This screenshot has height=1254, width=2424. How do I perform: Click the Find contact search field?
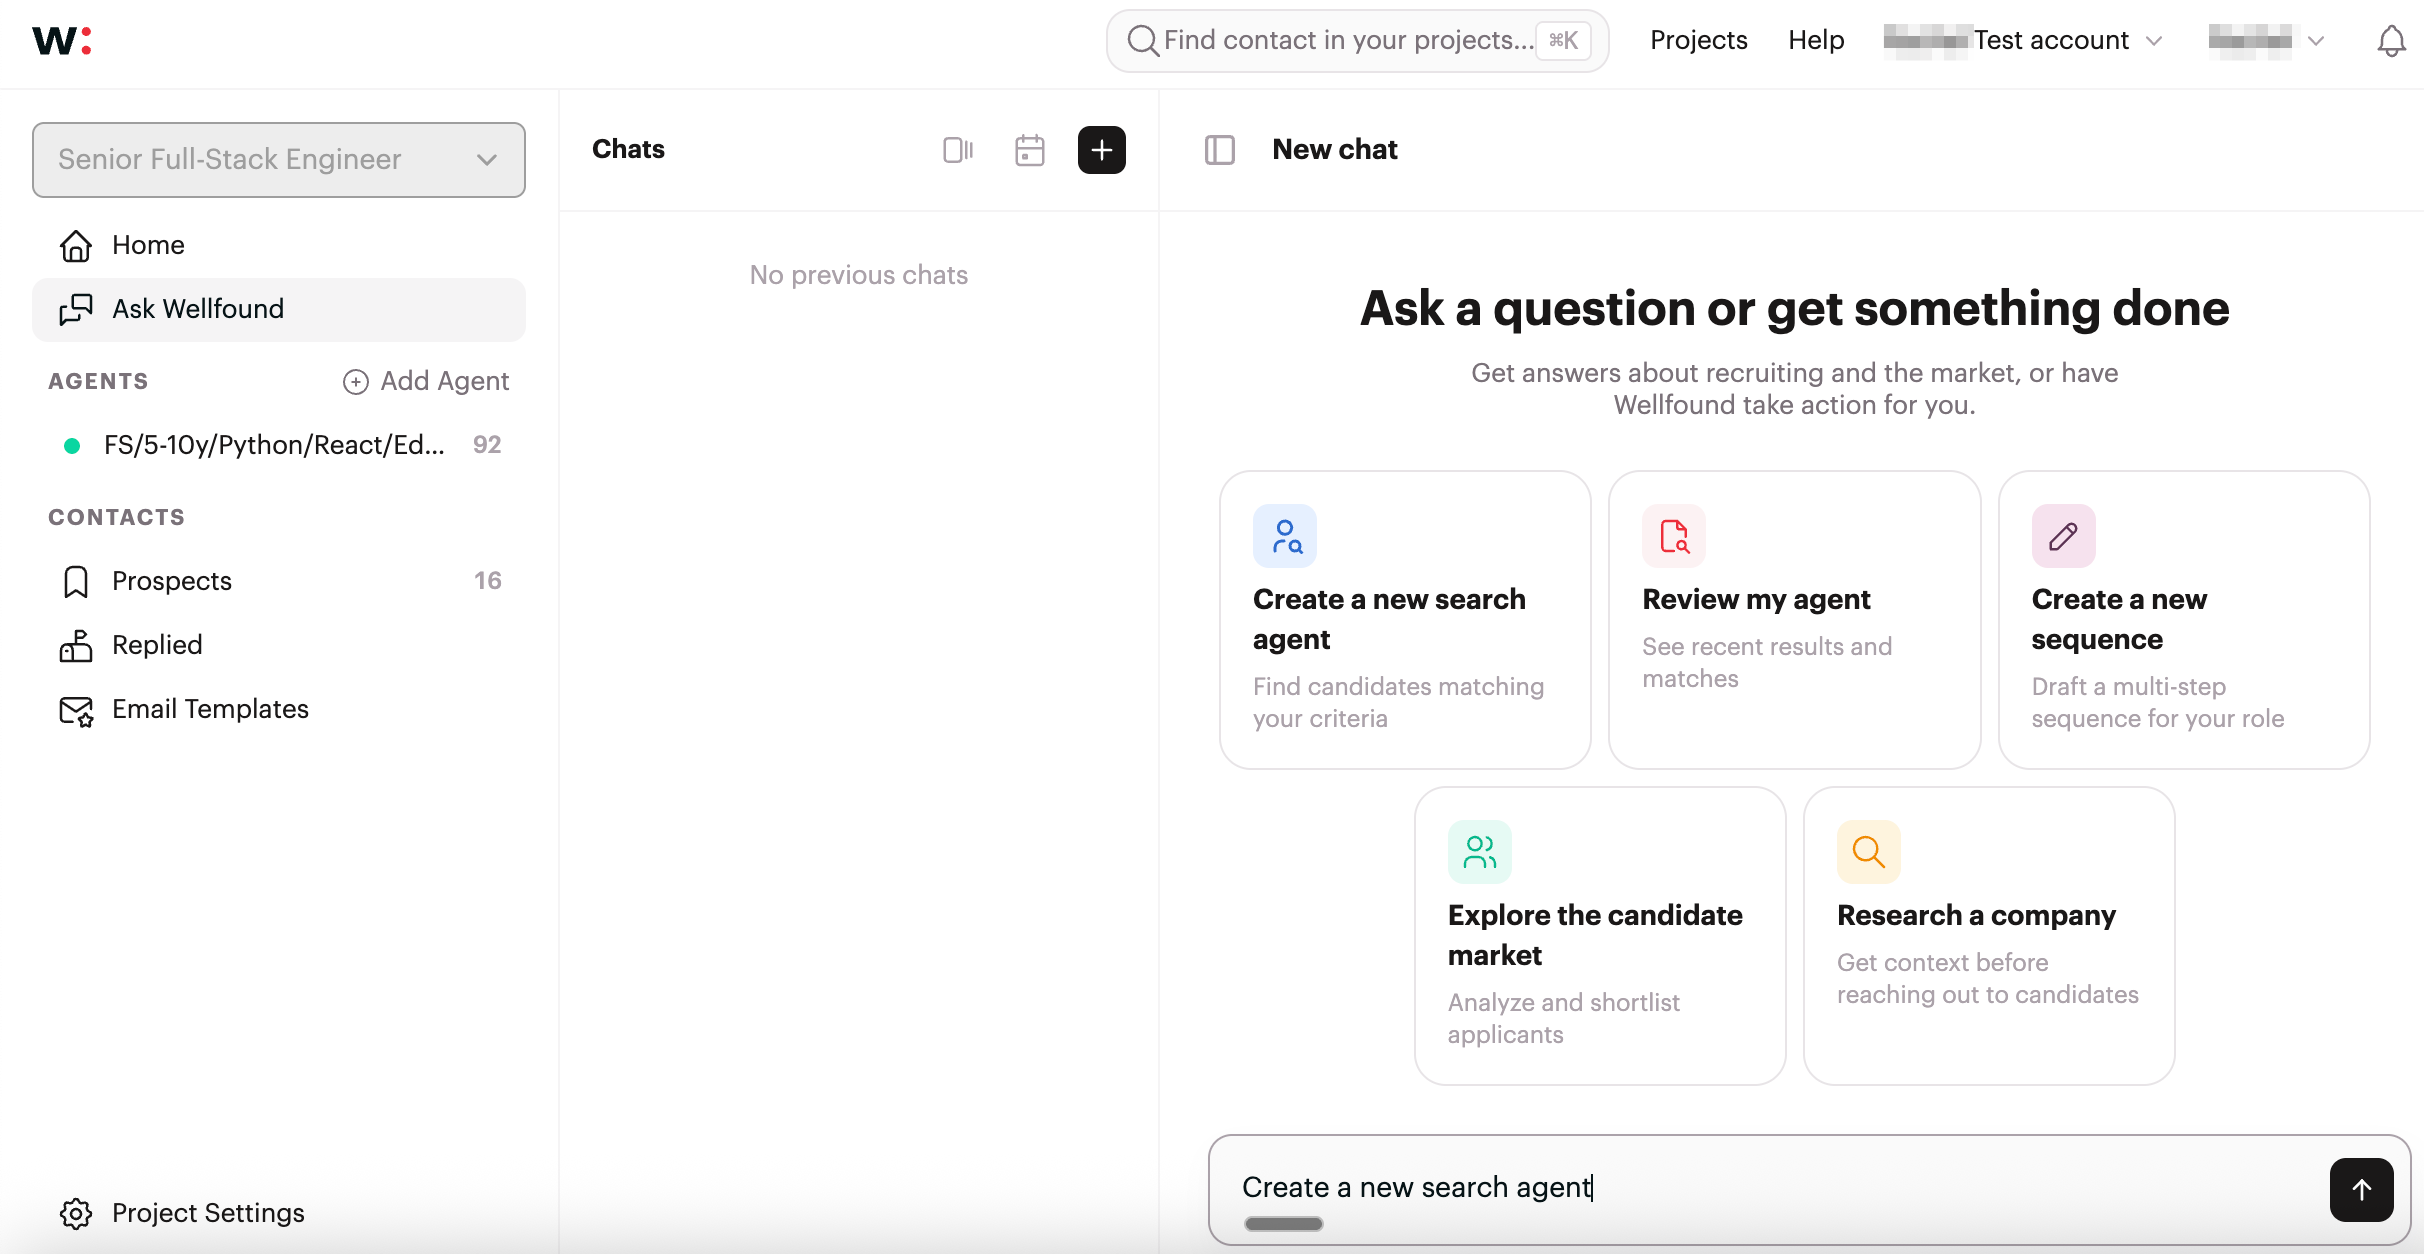(x=1346, y=41)
